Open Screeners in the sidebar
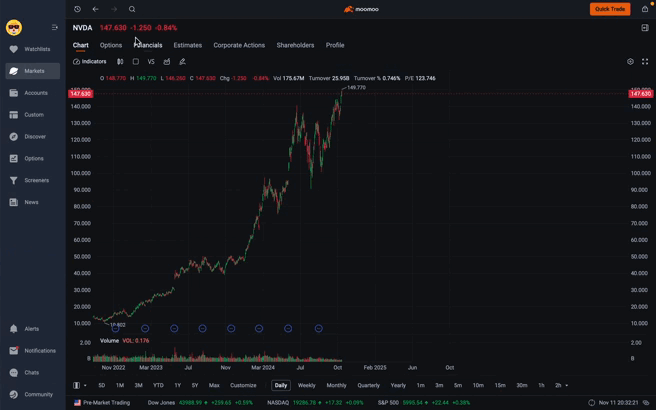This screenshot has height=410, width=656. pyautogui.click(x=33, y=180)
